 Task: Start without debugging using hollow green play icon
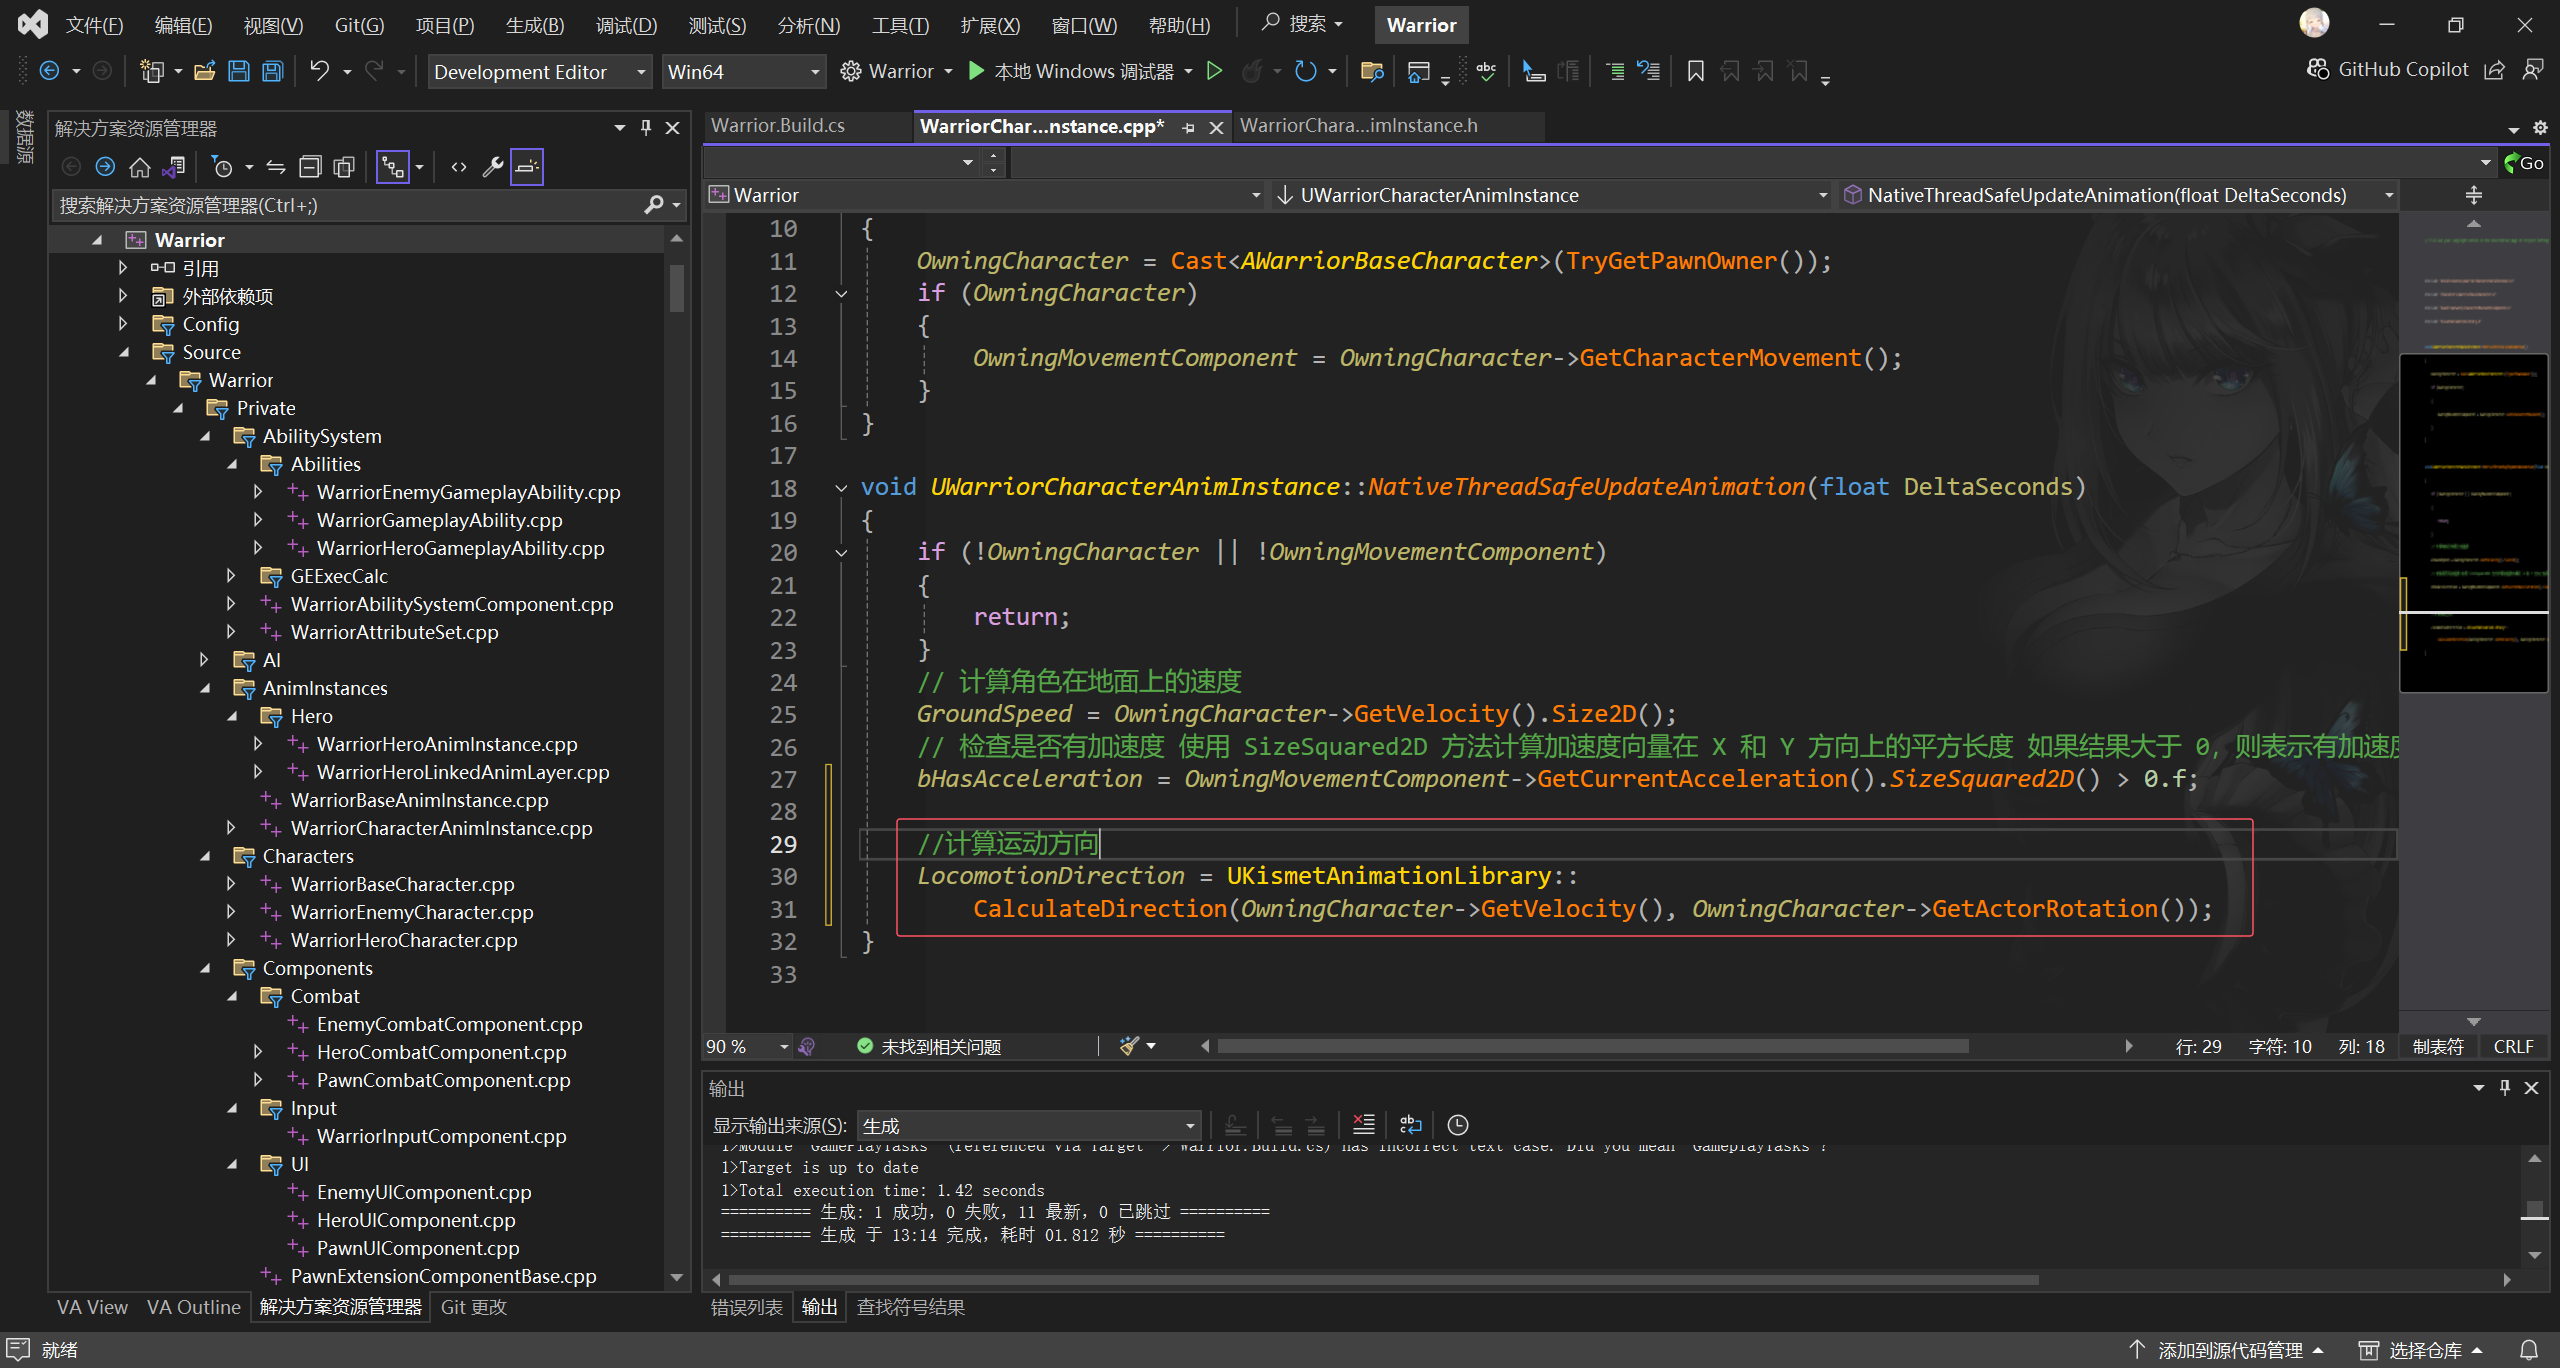1214,71
